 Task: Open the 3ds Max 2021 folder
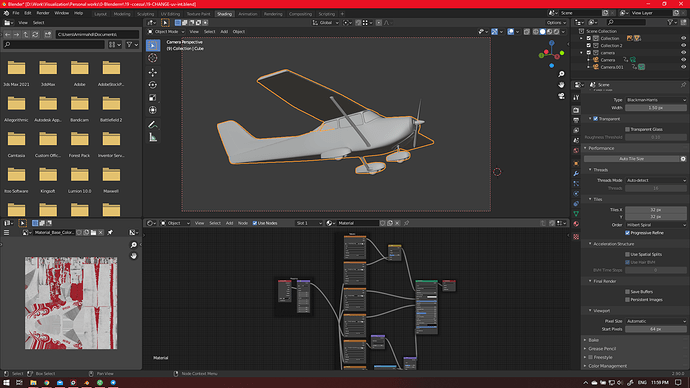pyautogui.click(x=16, y=73)
